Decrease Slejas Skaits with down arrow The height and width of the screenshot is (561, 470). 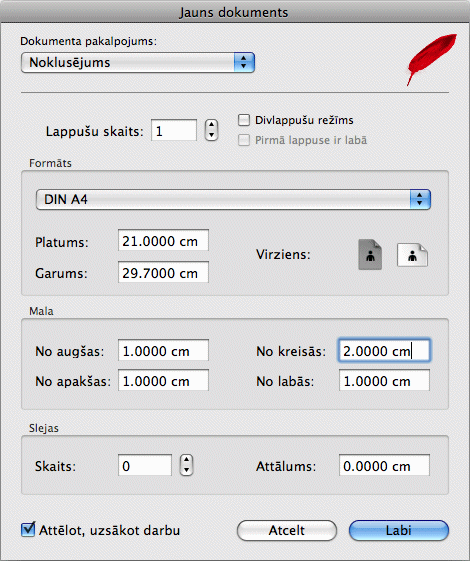(x=186, y=470)
